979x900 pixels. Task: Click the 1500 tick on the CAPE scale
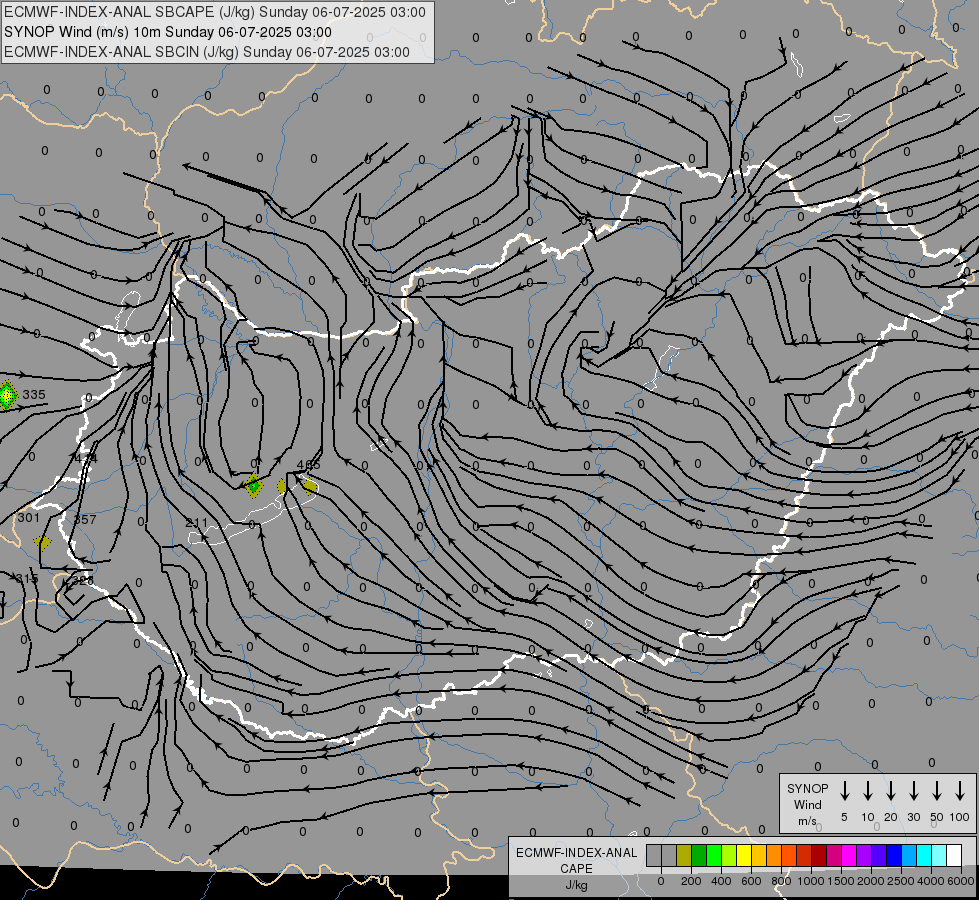[x=841, y=881]
